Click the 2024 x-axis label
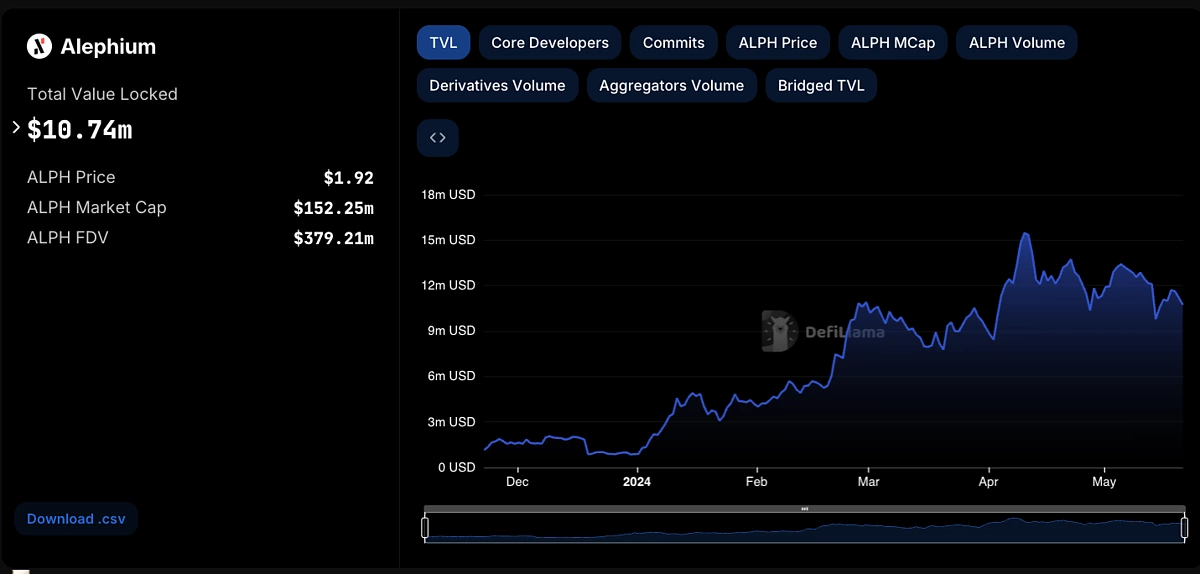This screenshot has width=1200, height=574. point(636,482)
